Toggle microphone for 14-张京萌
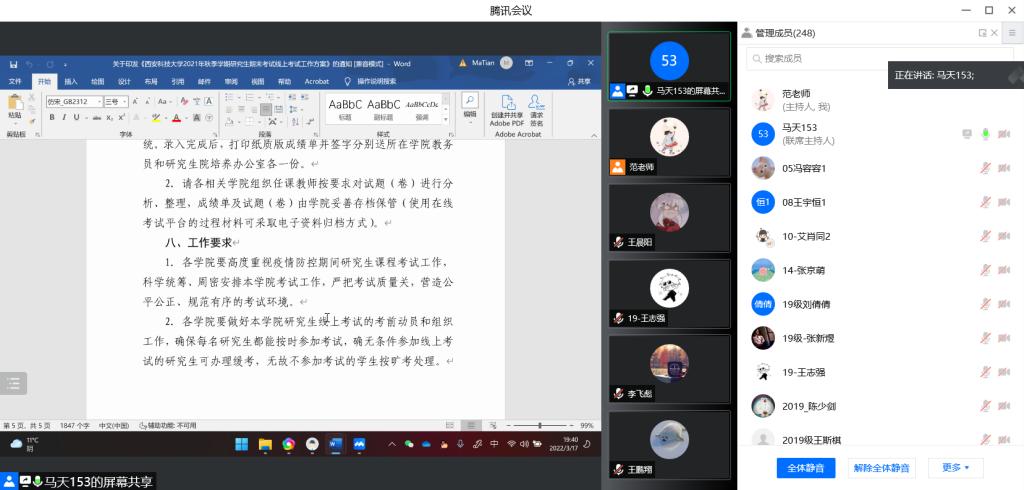Image resolution: width=1024 pixels, height=490 pixels. (x=986, y=270)
